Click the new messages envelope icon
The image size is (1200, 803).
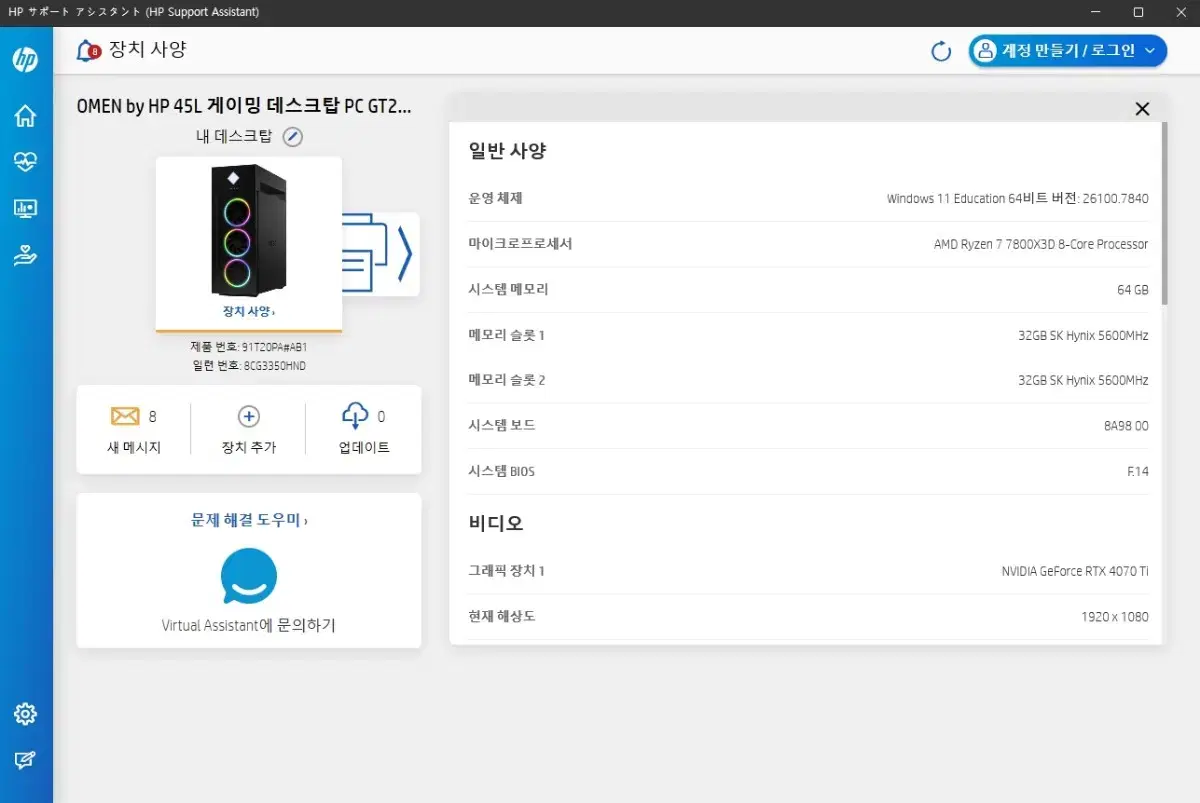(125, 416)
